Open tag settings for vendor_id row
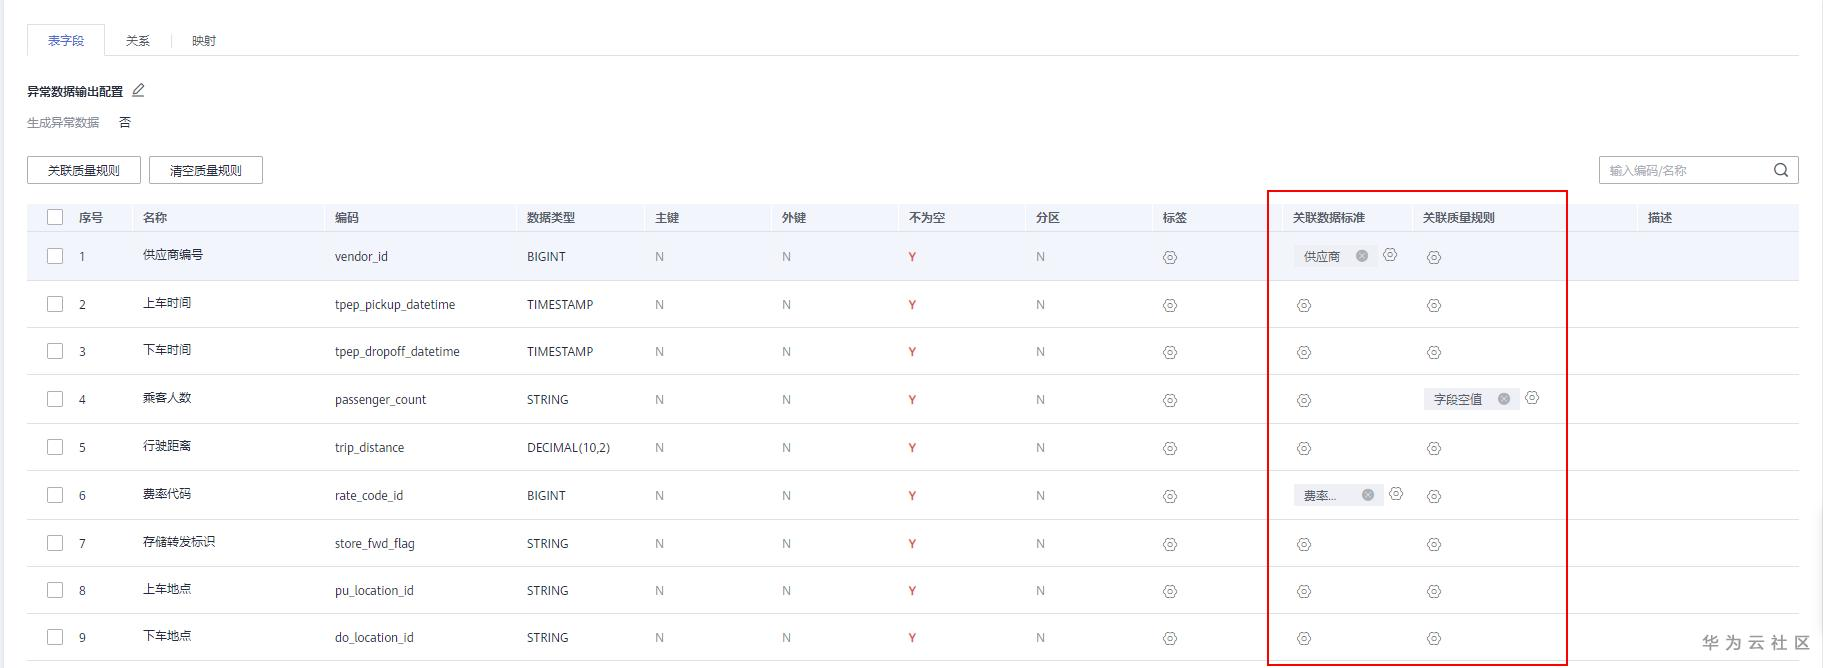 [1170, 257]
